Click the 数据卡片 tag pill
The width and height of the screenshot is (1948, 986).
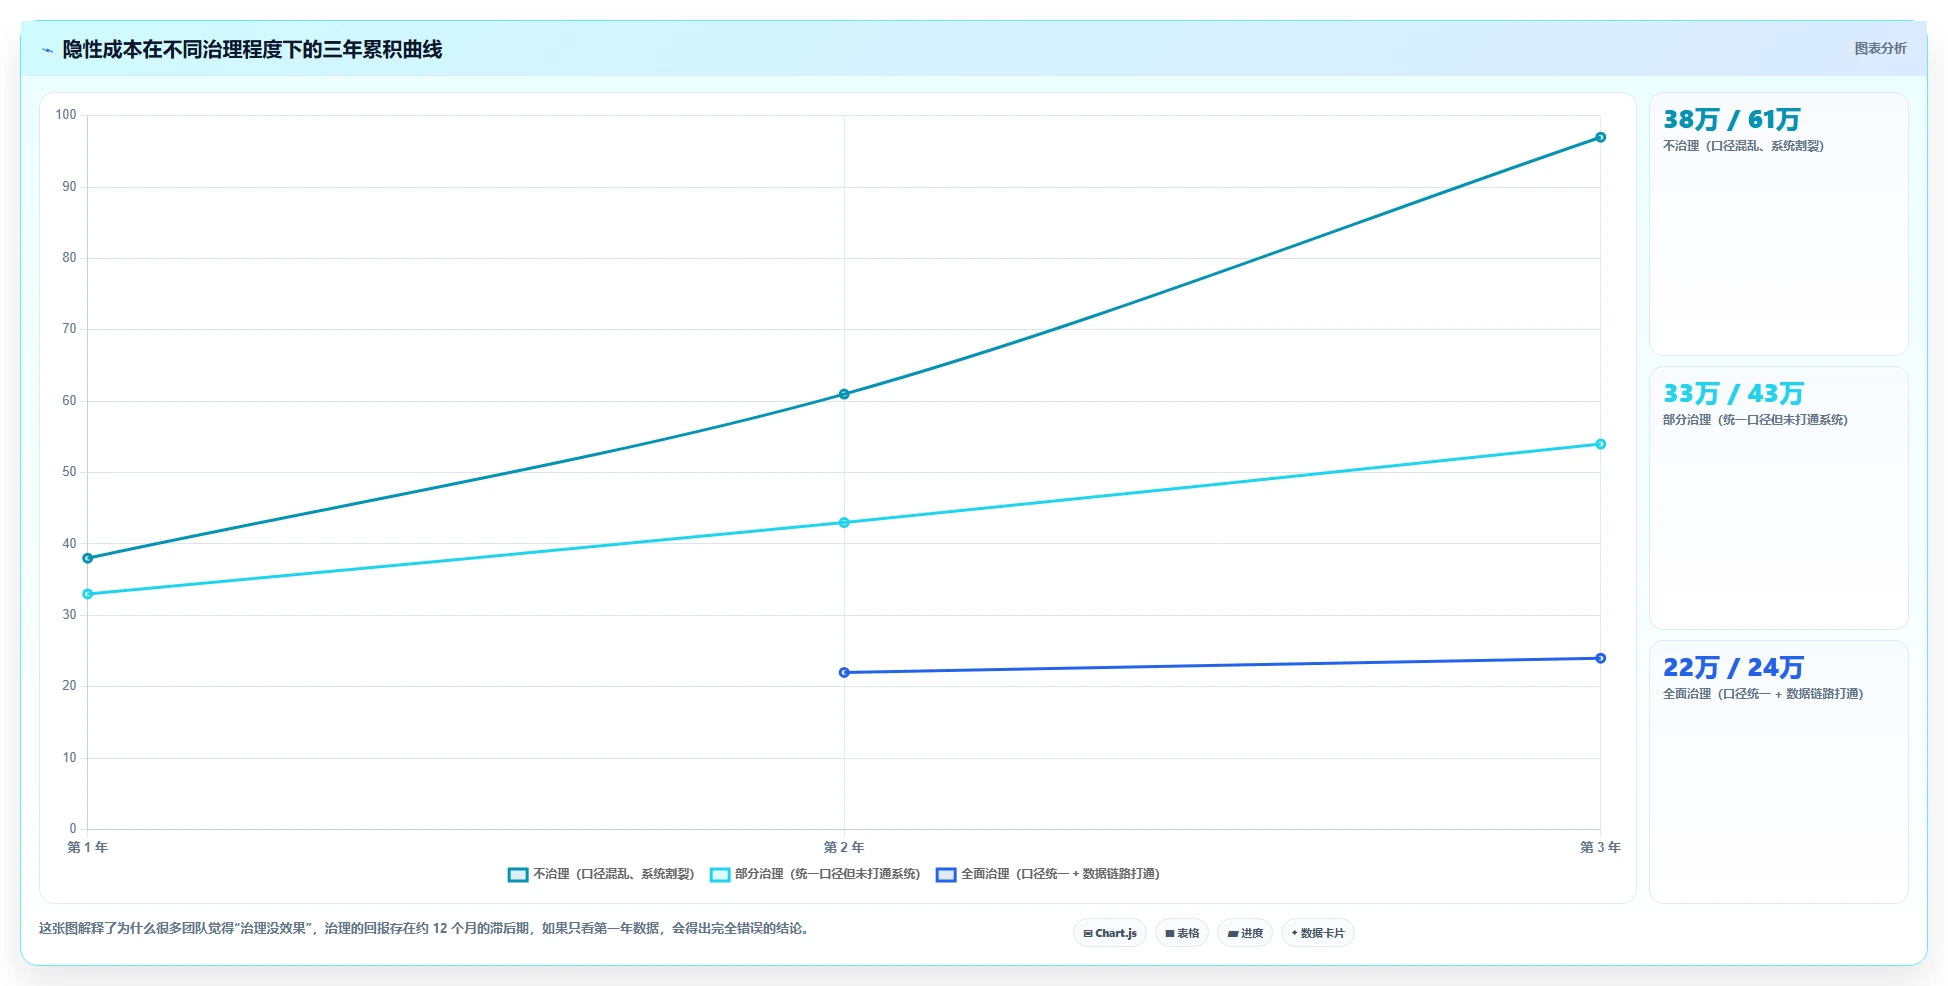(1318, 933)
